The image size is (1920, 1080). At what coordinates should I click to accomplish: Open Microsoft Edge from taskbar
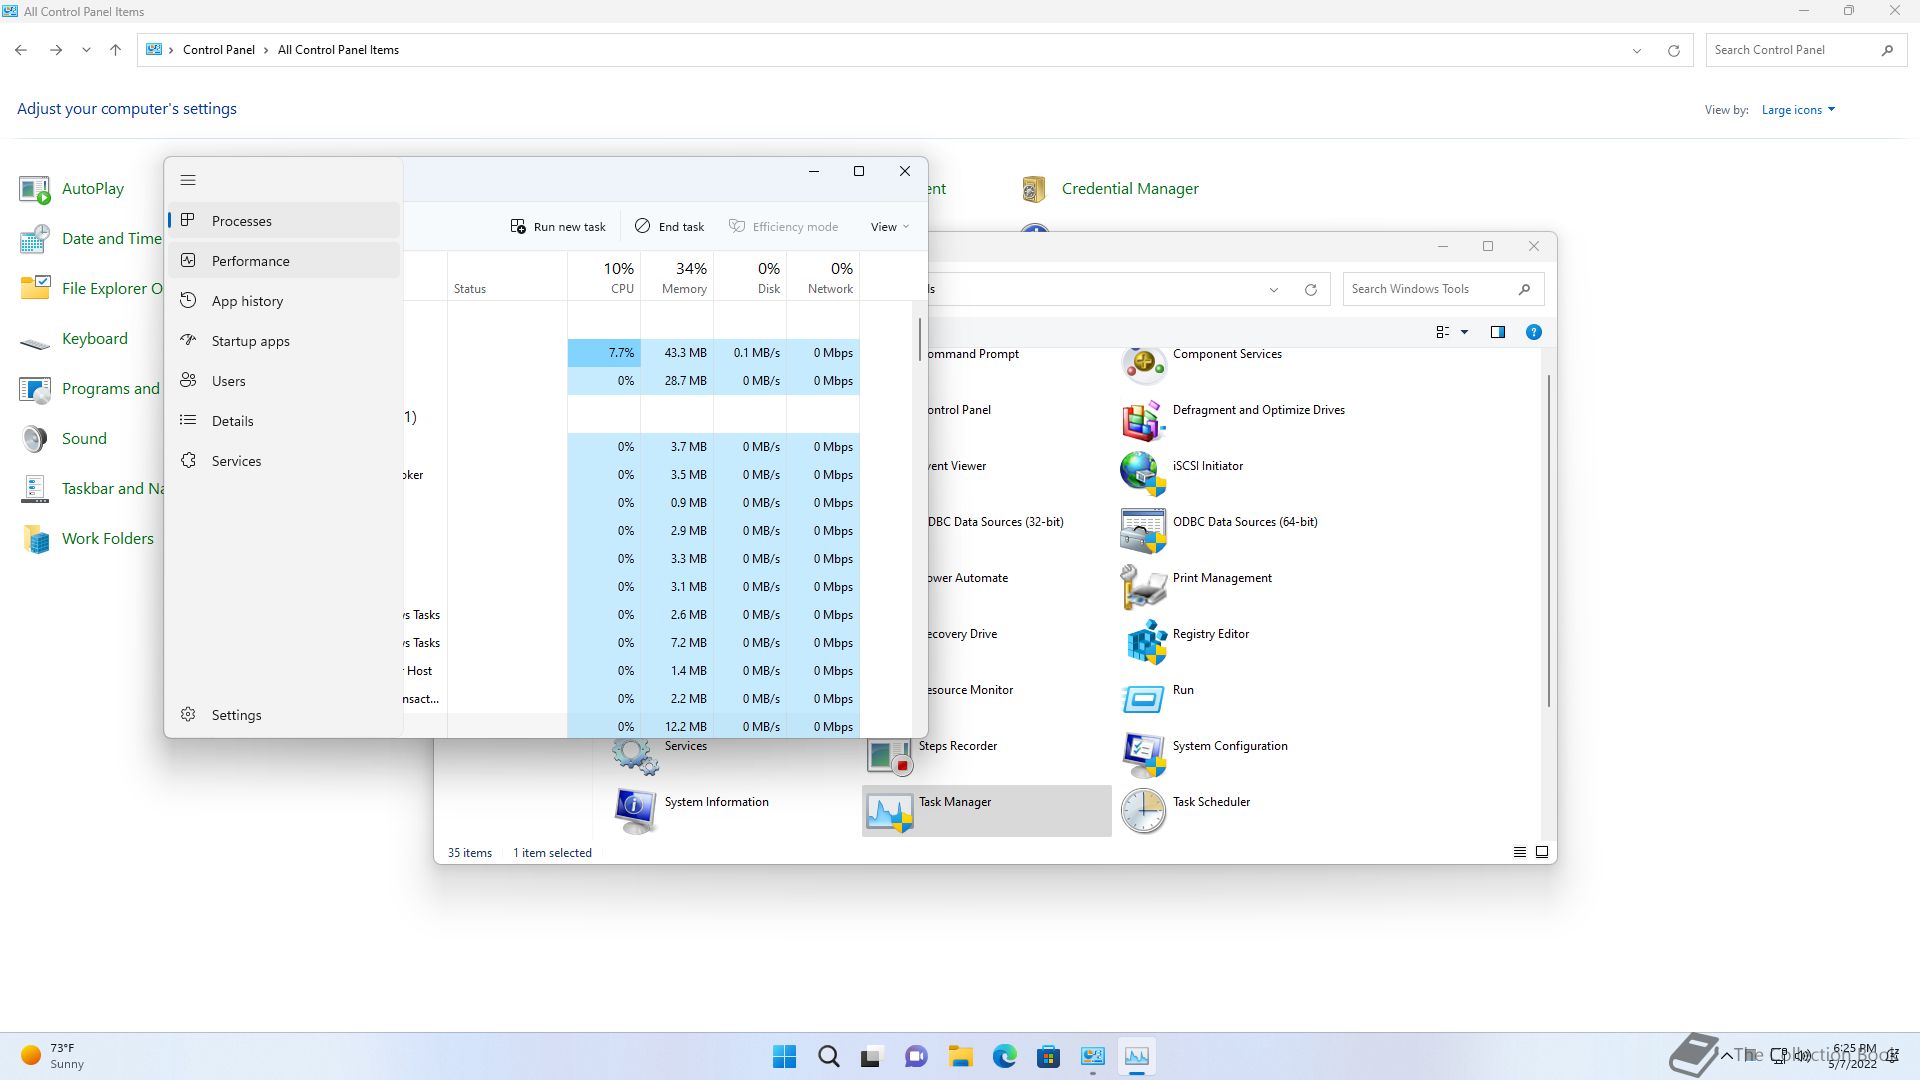(1004, 1056)
